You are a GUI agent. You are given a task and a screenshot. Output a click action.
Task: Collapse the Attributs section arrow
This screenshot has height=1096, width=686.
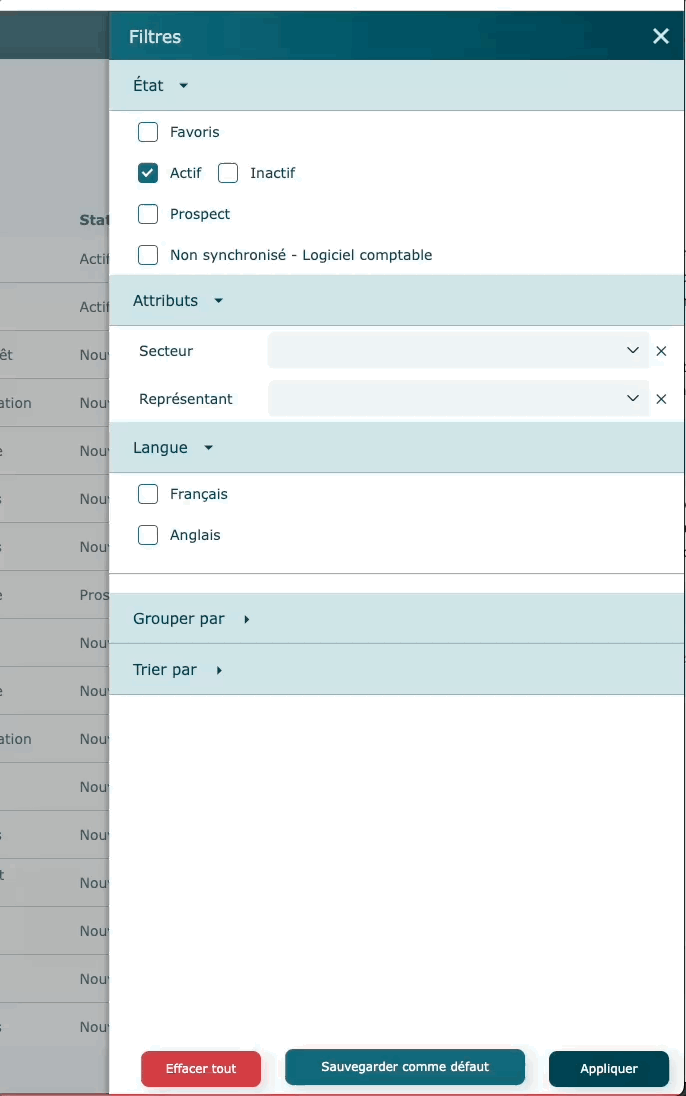point(218,301)
